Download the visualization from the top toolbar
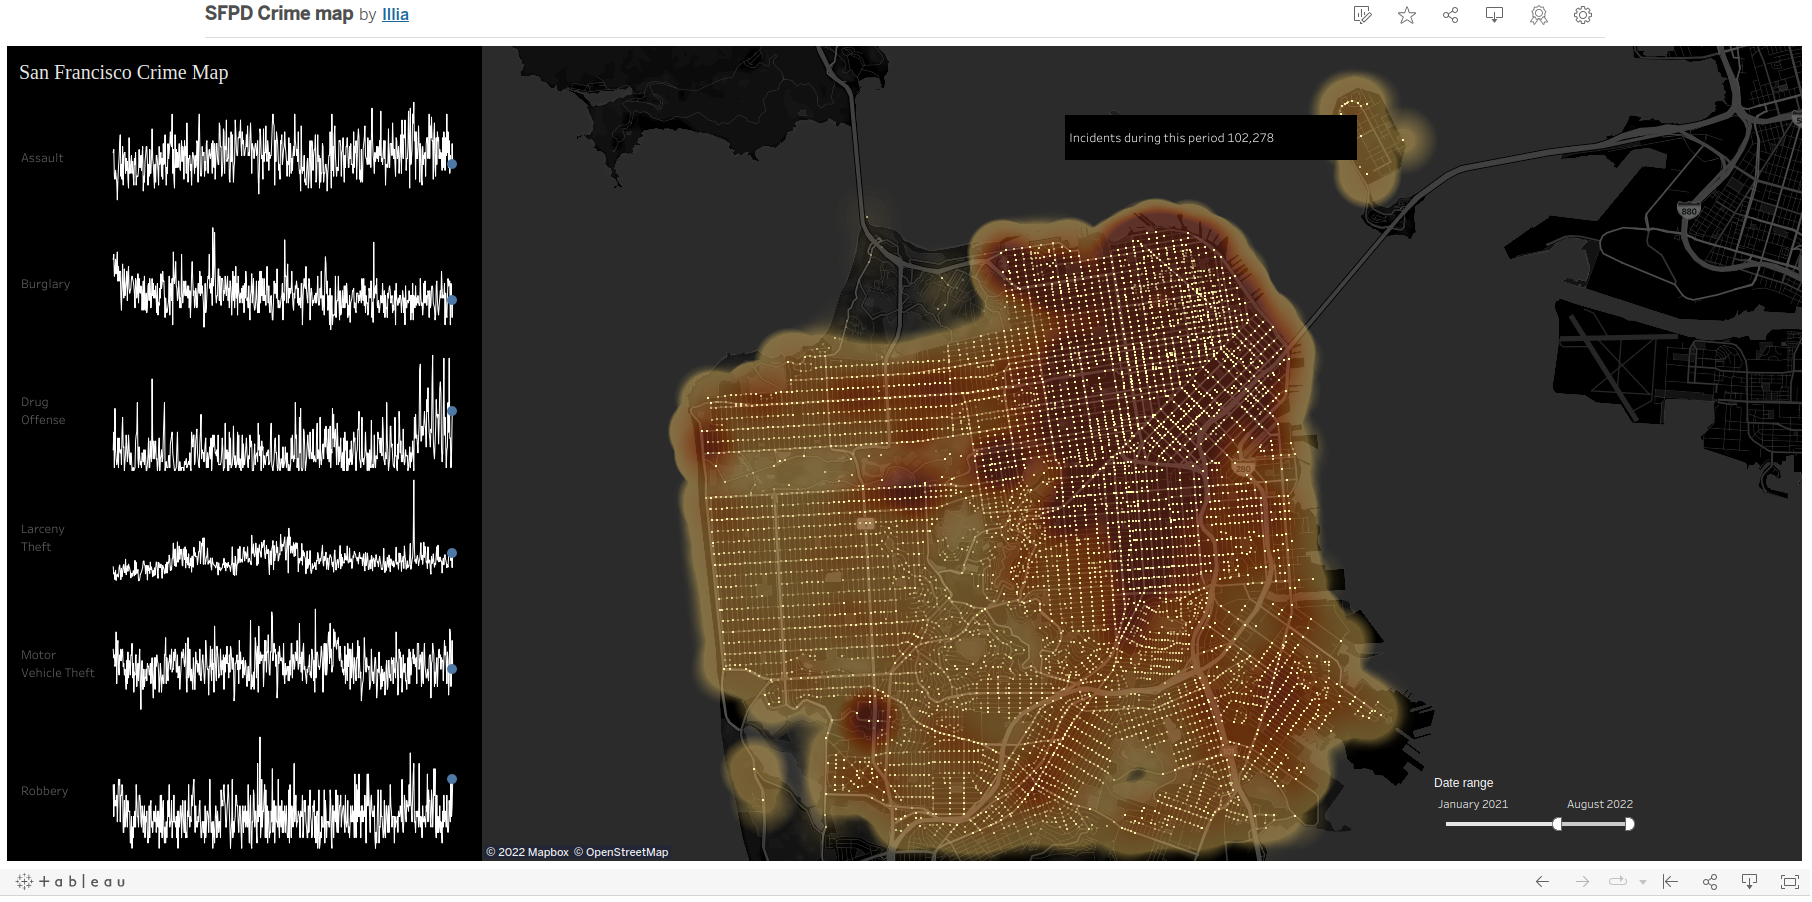The image size is (1812, 902). [1495, 15]
